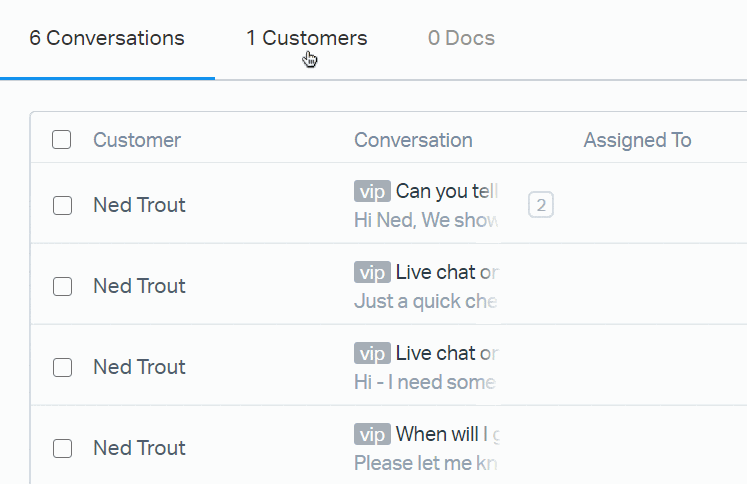Open the 0 Docs tab

click(461, 38)
